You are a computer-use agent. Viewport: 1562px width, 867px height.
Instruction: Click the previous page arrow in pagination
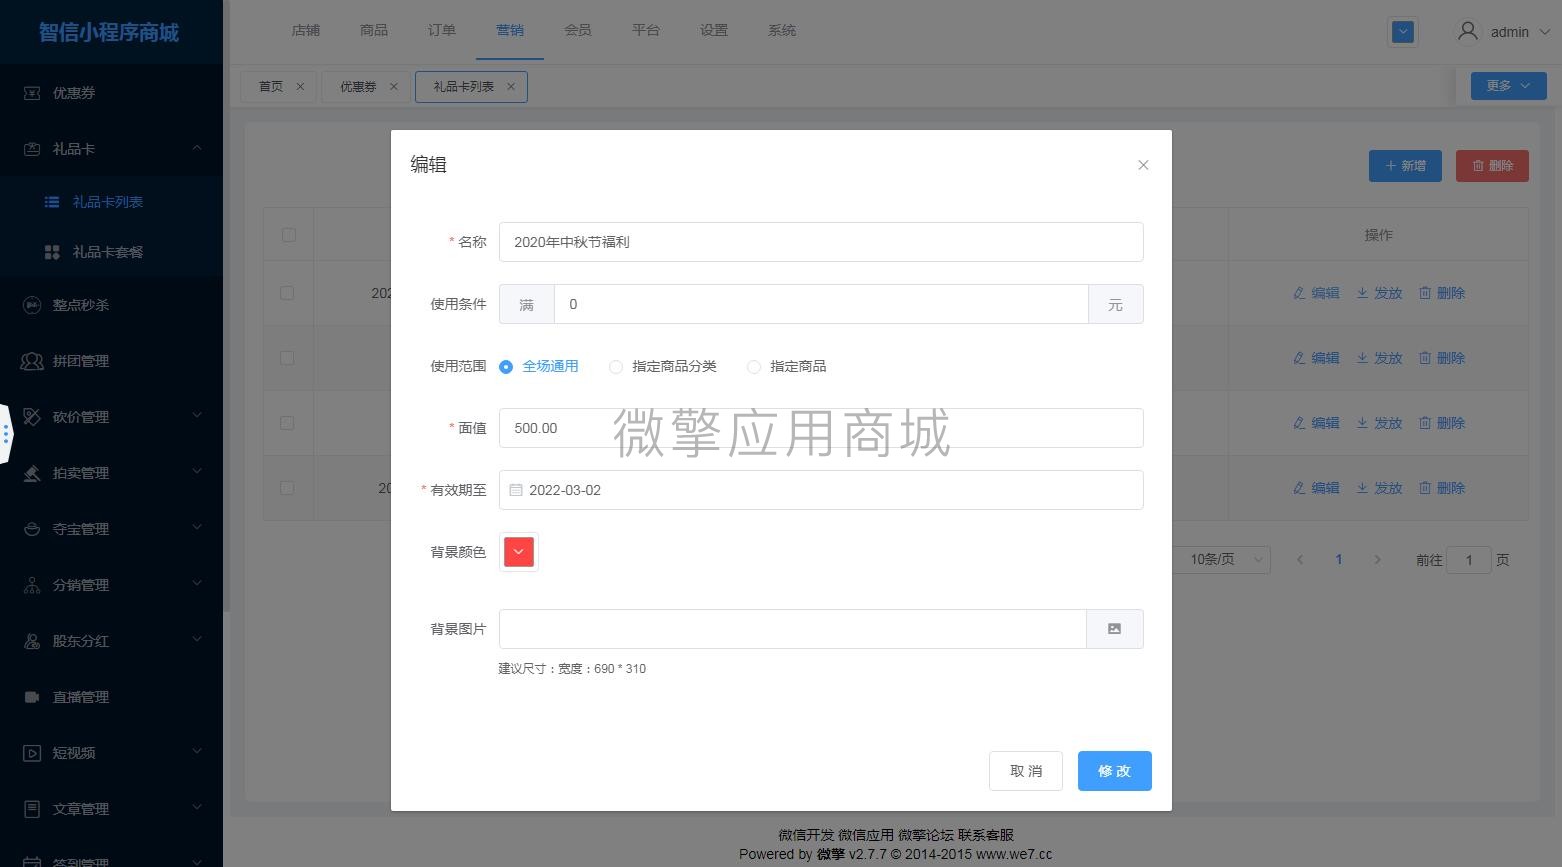[1300, 560]
